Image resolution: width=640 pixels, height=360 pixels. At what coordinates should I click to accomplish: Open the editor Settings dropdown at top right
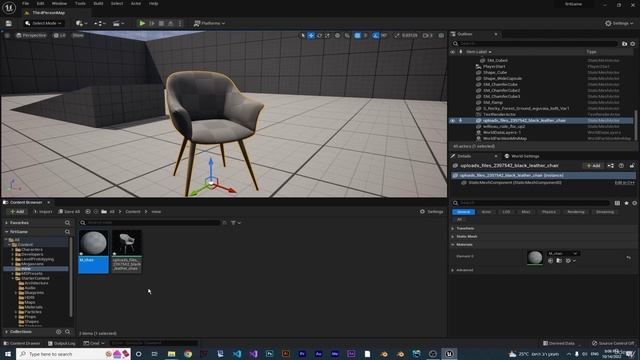619,23
